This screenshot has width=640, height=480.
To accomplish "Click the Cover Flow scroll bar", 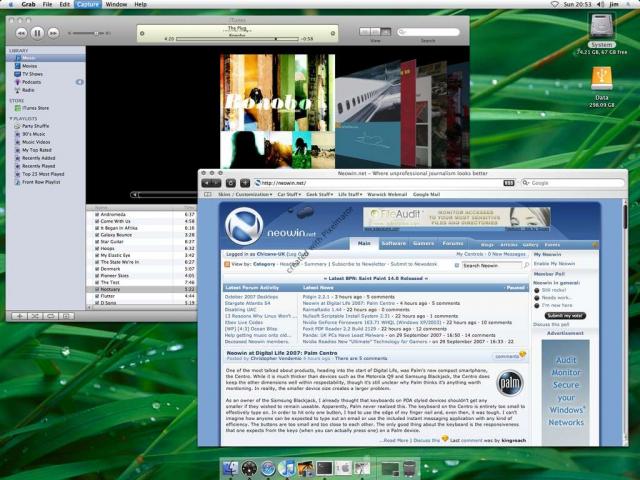I will 164,195.
